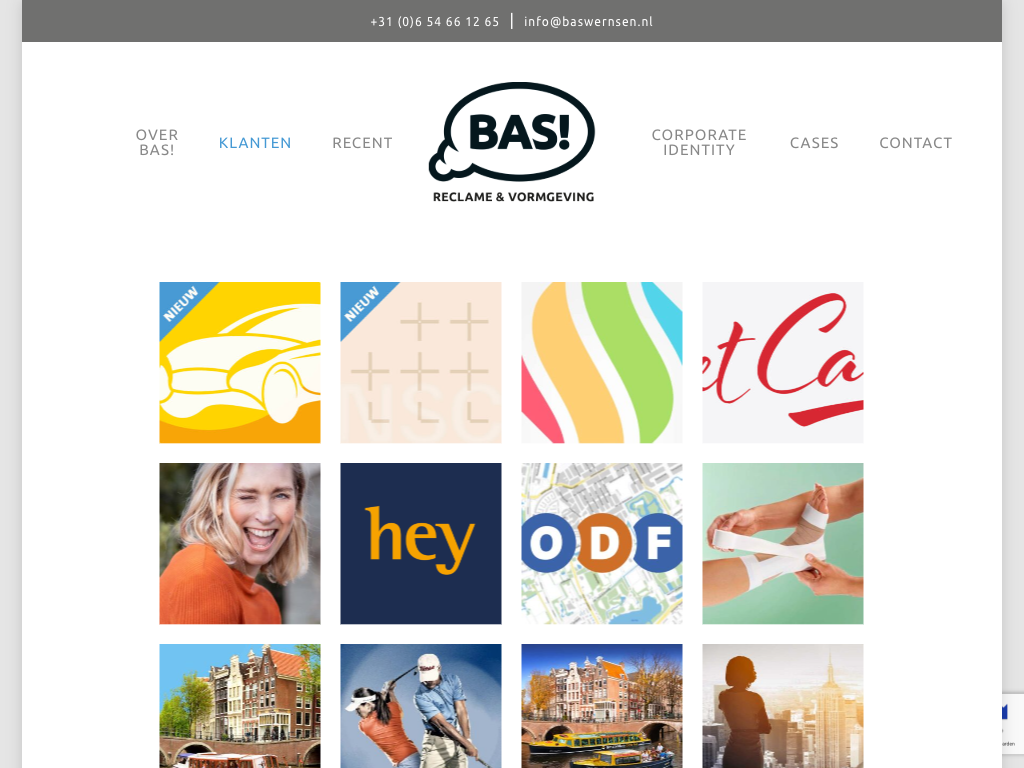1024x768 pixels.
Task: Open the yellow car client tile
Action: click(x=240, y=362)
